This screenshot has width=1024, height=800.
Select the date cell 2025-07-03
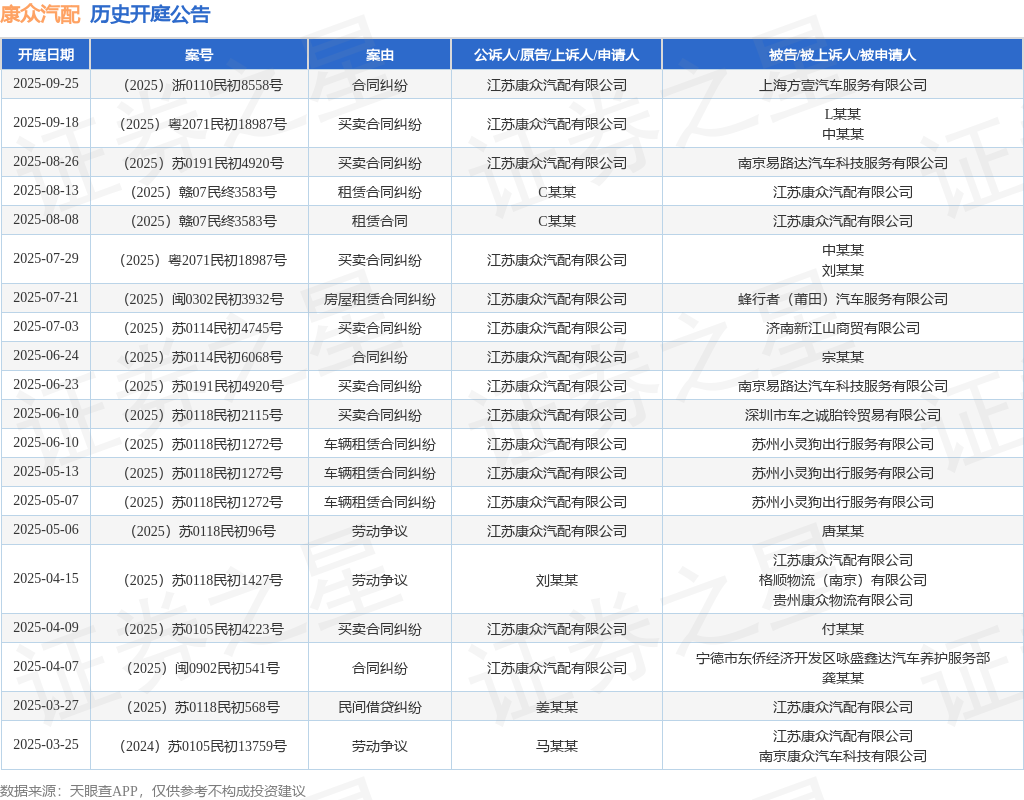click(x=46, y=327)
